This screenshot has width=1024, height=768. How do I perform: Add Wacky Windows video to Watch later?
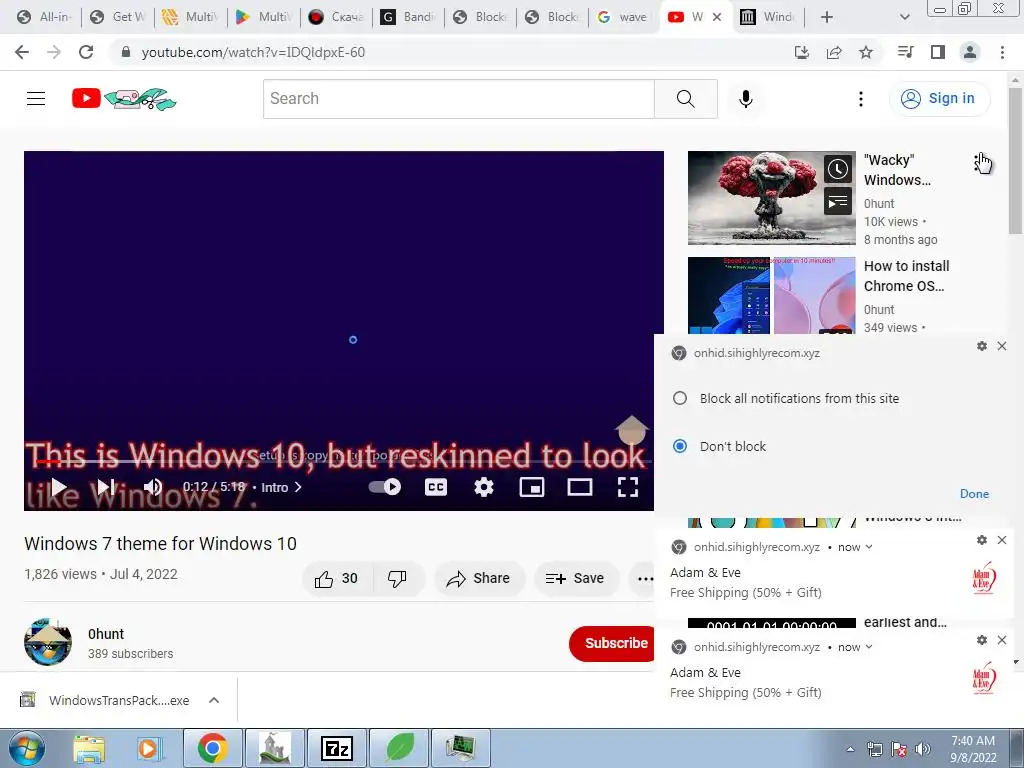point(838,170)
